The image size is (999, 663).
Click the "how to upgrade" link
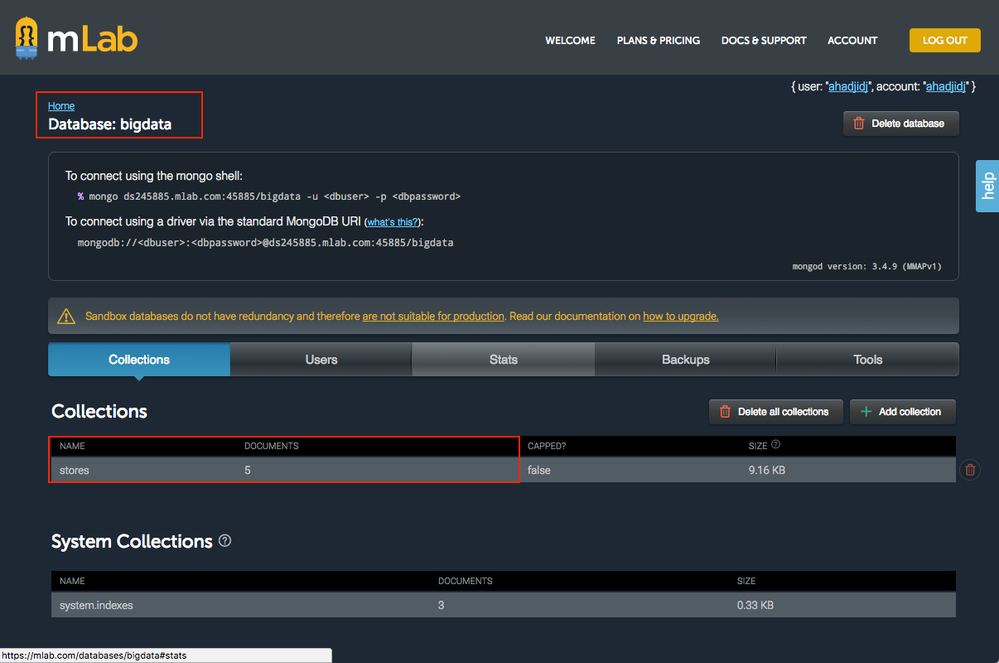(x=680, y=317)
